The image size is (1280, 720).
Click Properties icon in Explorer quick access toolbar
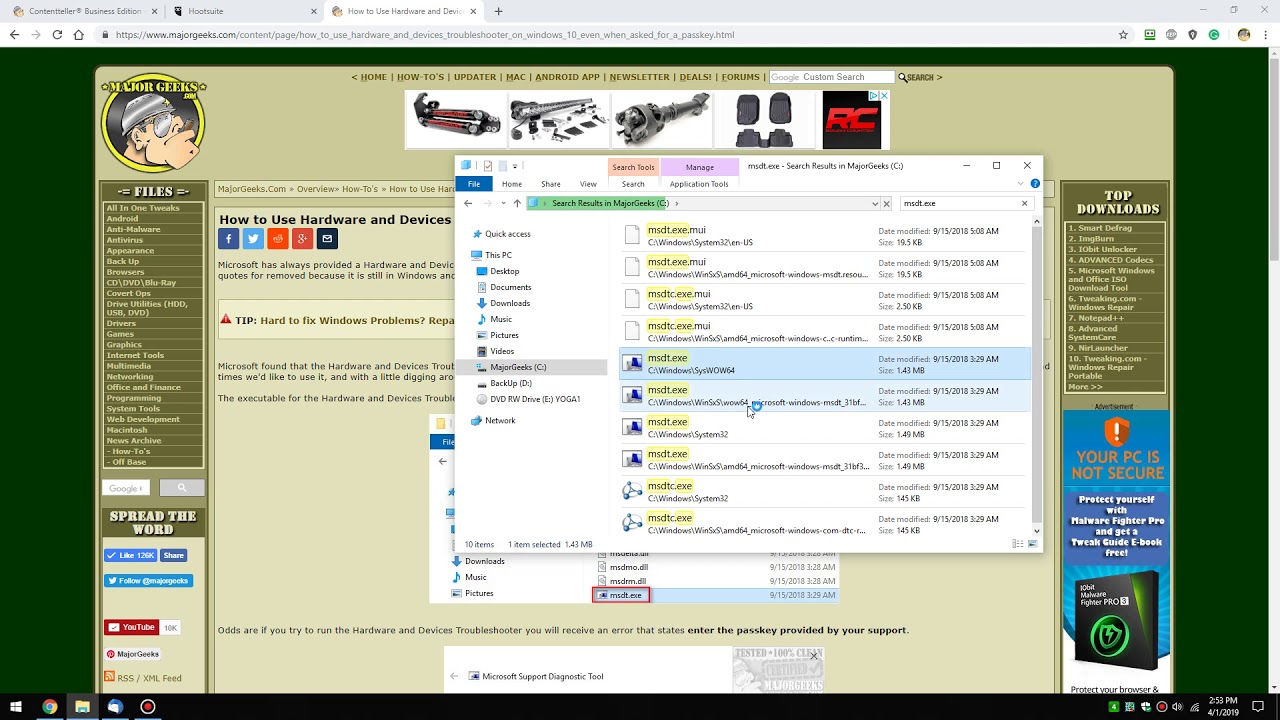487,166
